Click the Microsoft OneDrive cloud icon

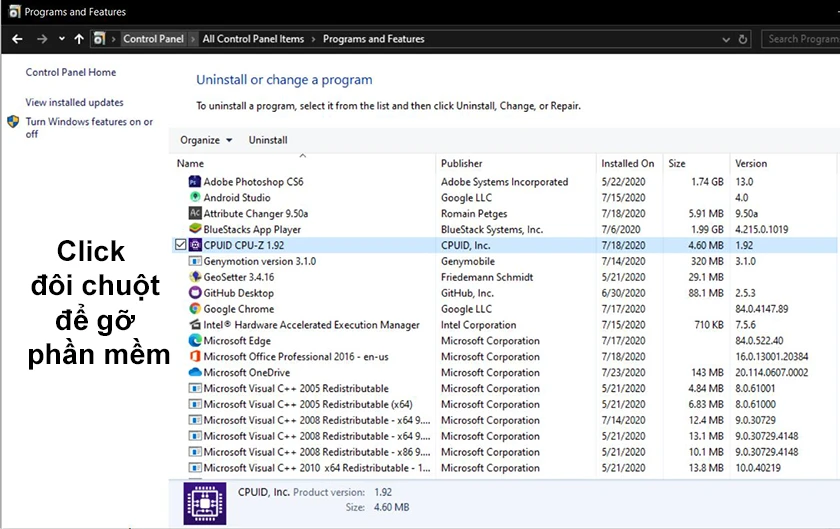tap(195, 372)
